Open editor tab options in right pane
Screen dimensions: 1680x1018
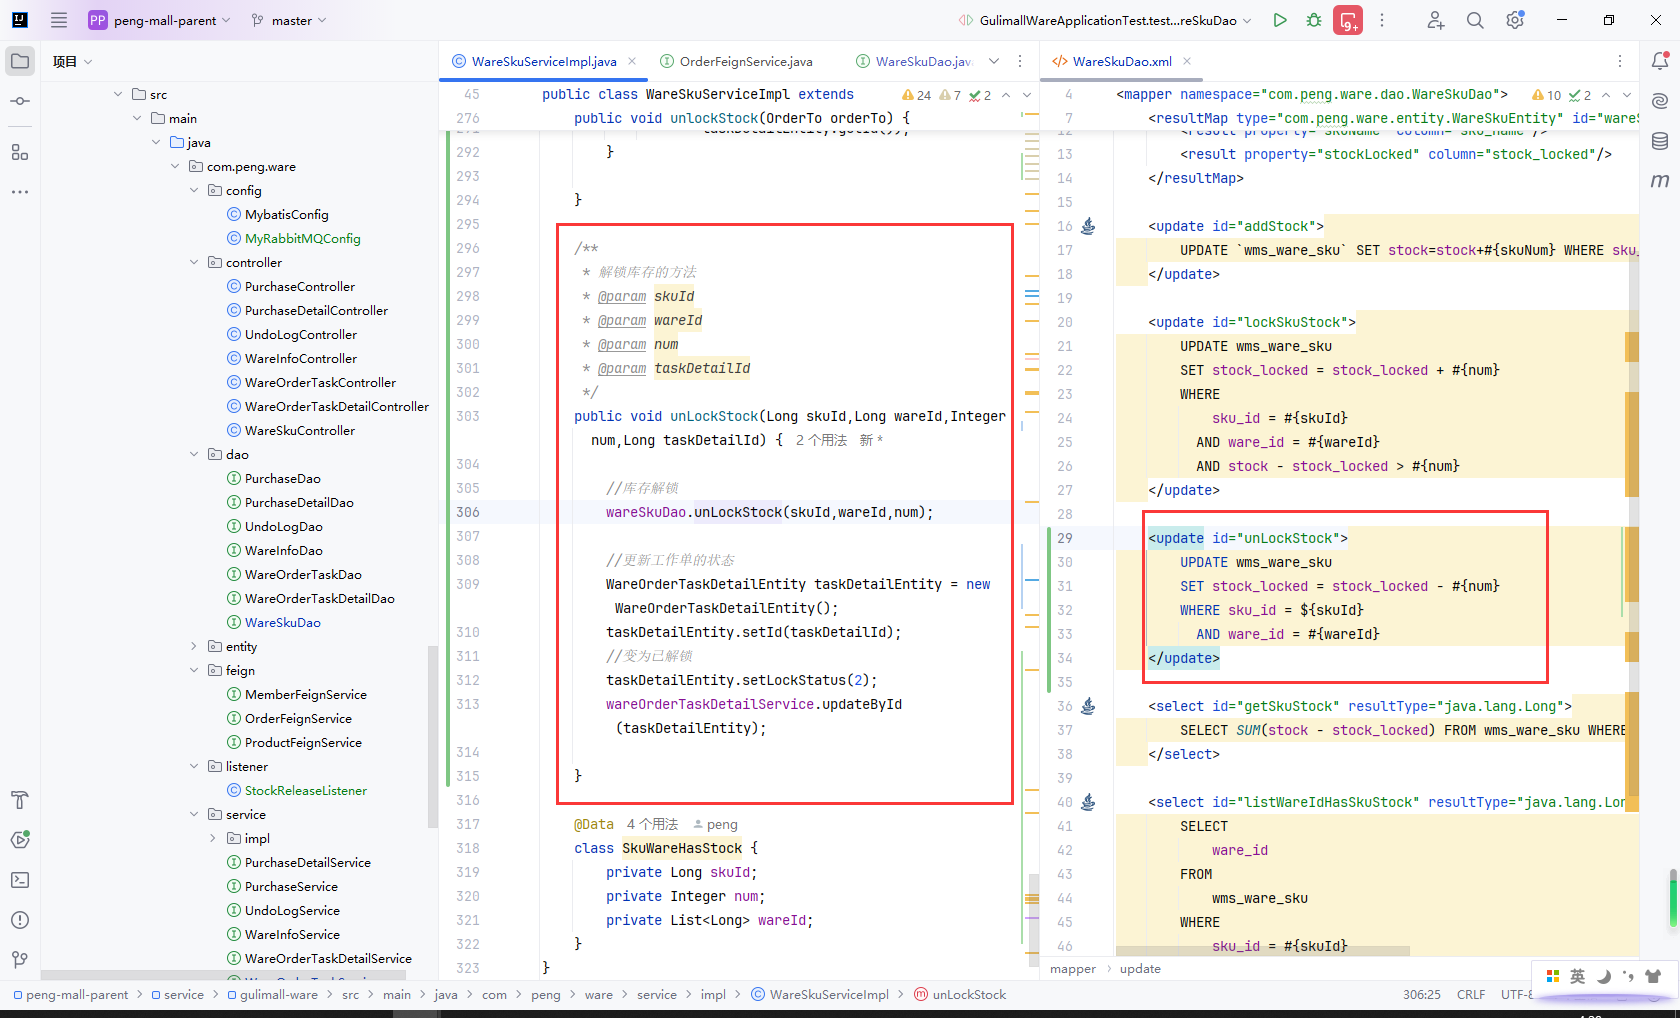1620,61
